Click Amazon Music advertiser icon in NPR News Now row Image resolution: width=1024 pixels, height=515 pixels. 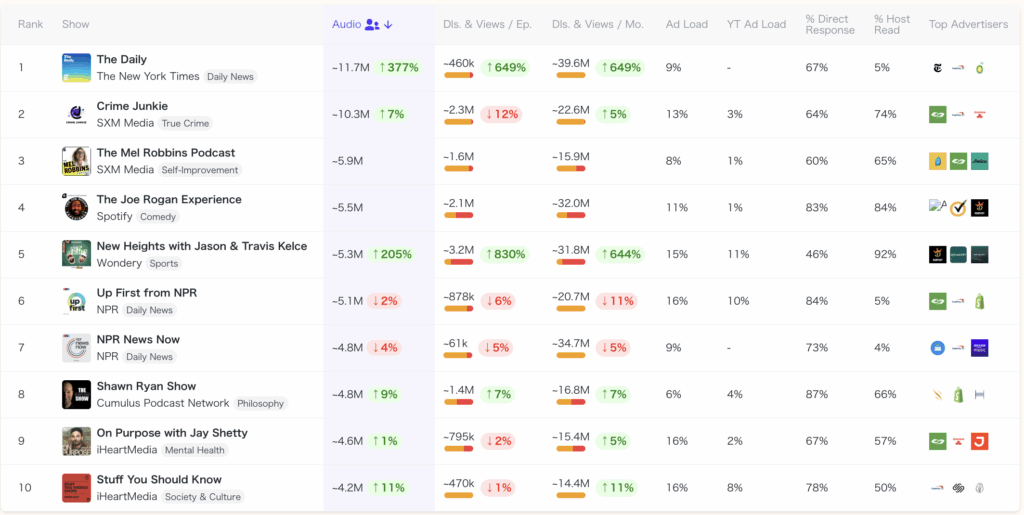(x=980, y=348)
